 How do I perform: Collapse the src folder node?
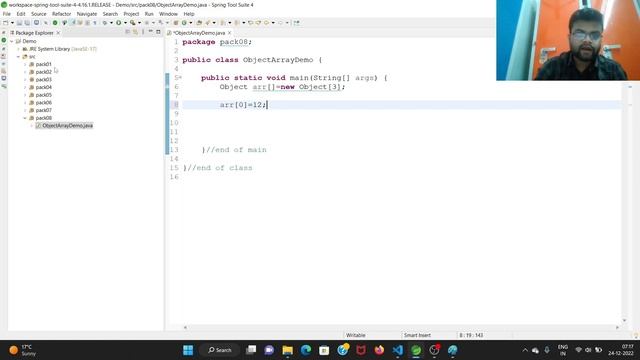(18, 57)
